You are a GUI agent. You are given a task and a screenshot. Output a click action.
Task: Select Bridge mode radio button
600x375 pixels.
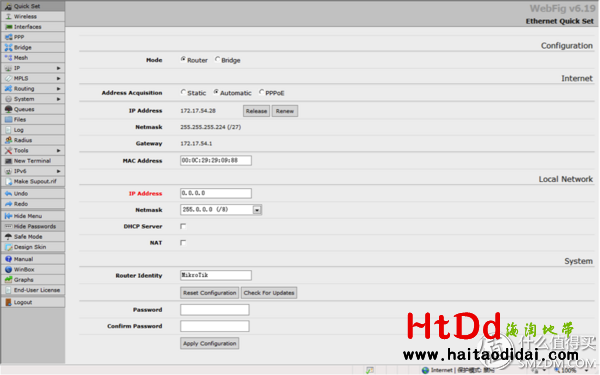(217, 60)
